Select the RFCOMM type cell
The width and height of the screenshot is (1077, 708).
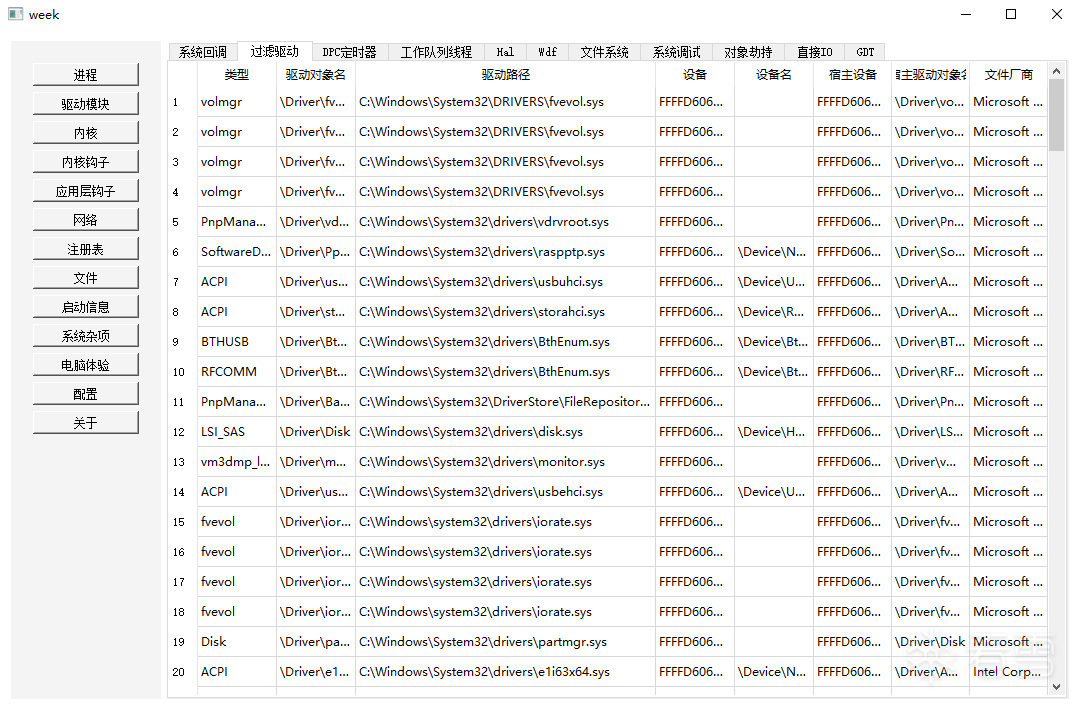(236, 372)
